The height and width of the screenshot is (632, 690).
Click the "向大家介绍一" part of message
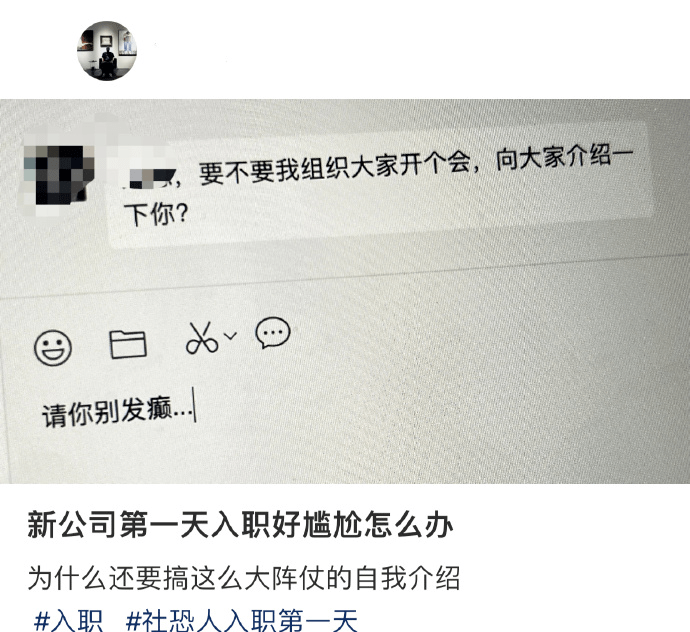(x=564, y=158)
